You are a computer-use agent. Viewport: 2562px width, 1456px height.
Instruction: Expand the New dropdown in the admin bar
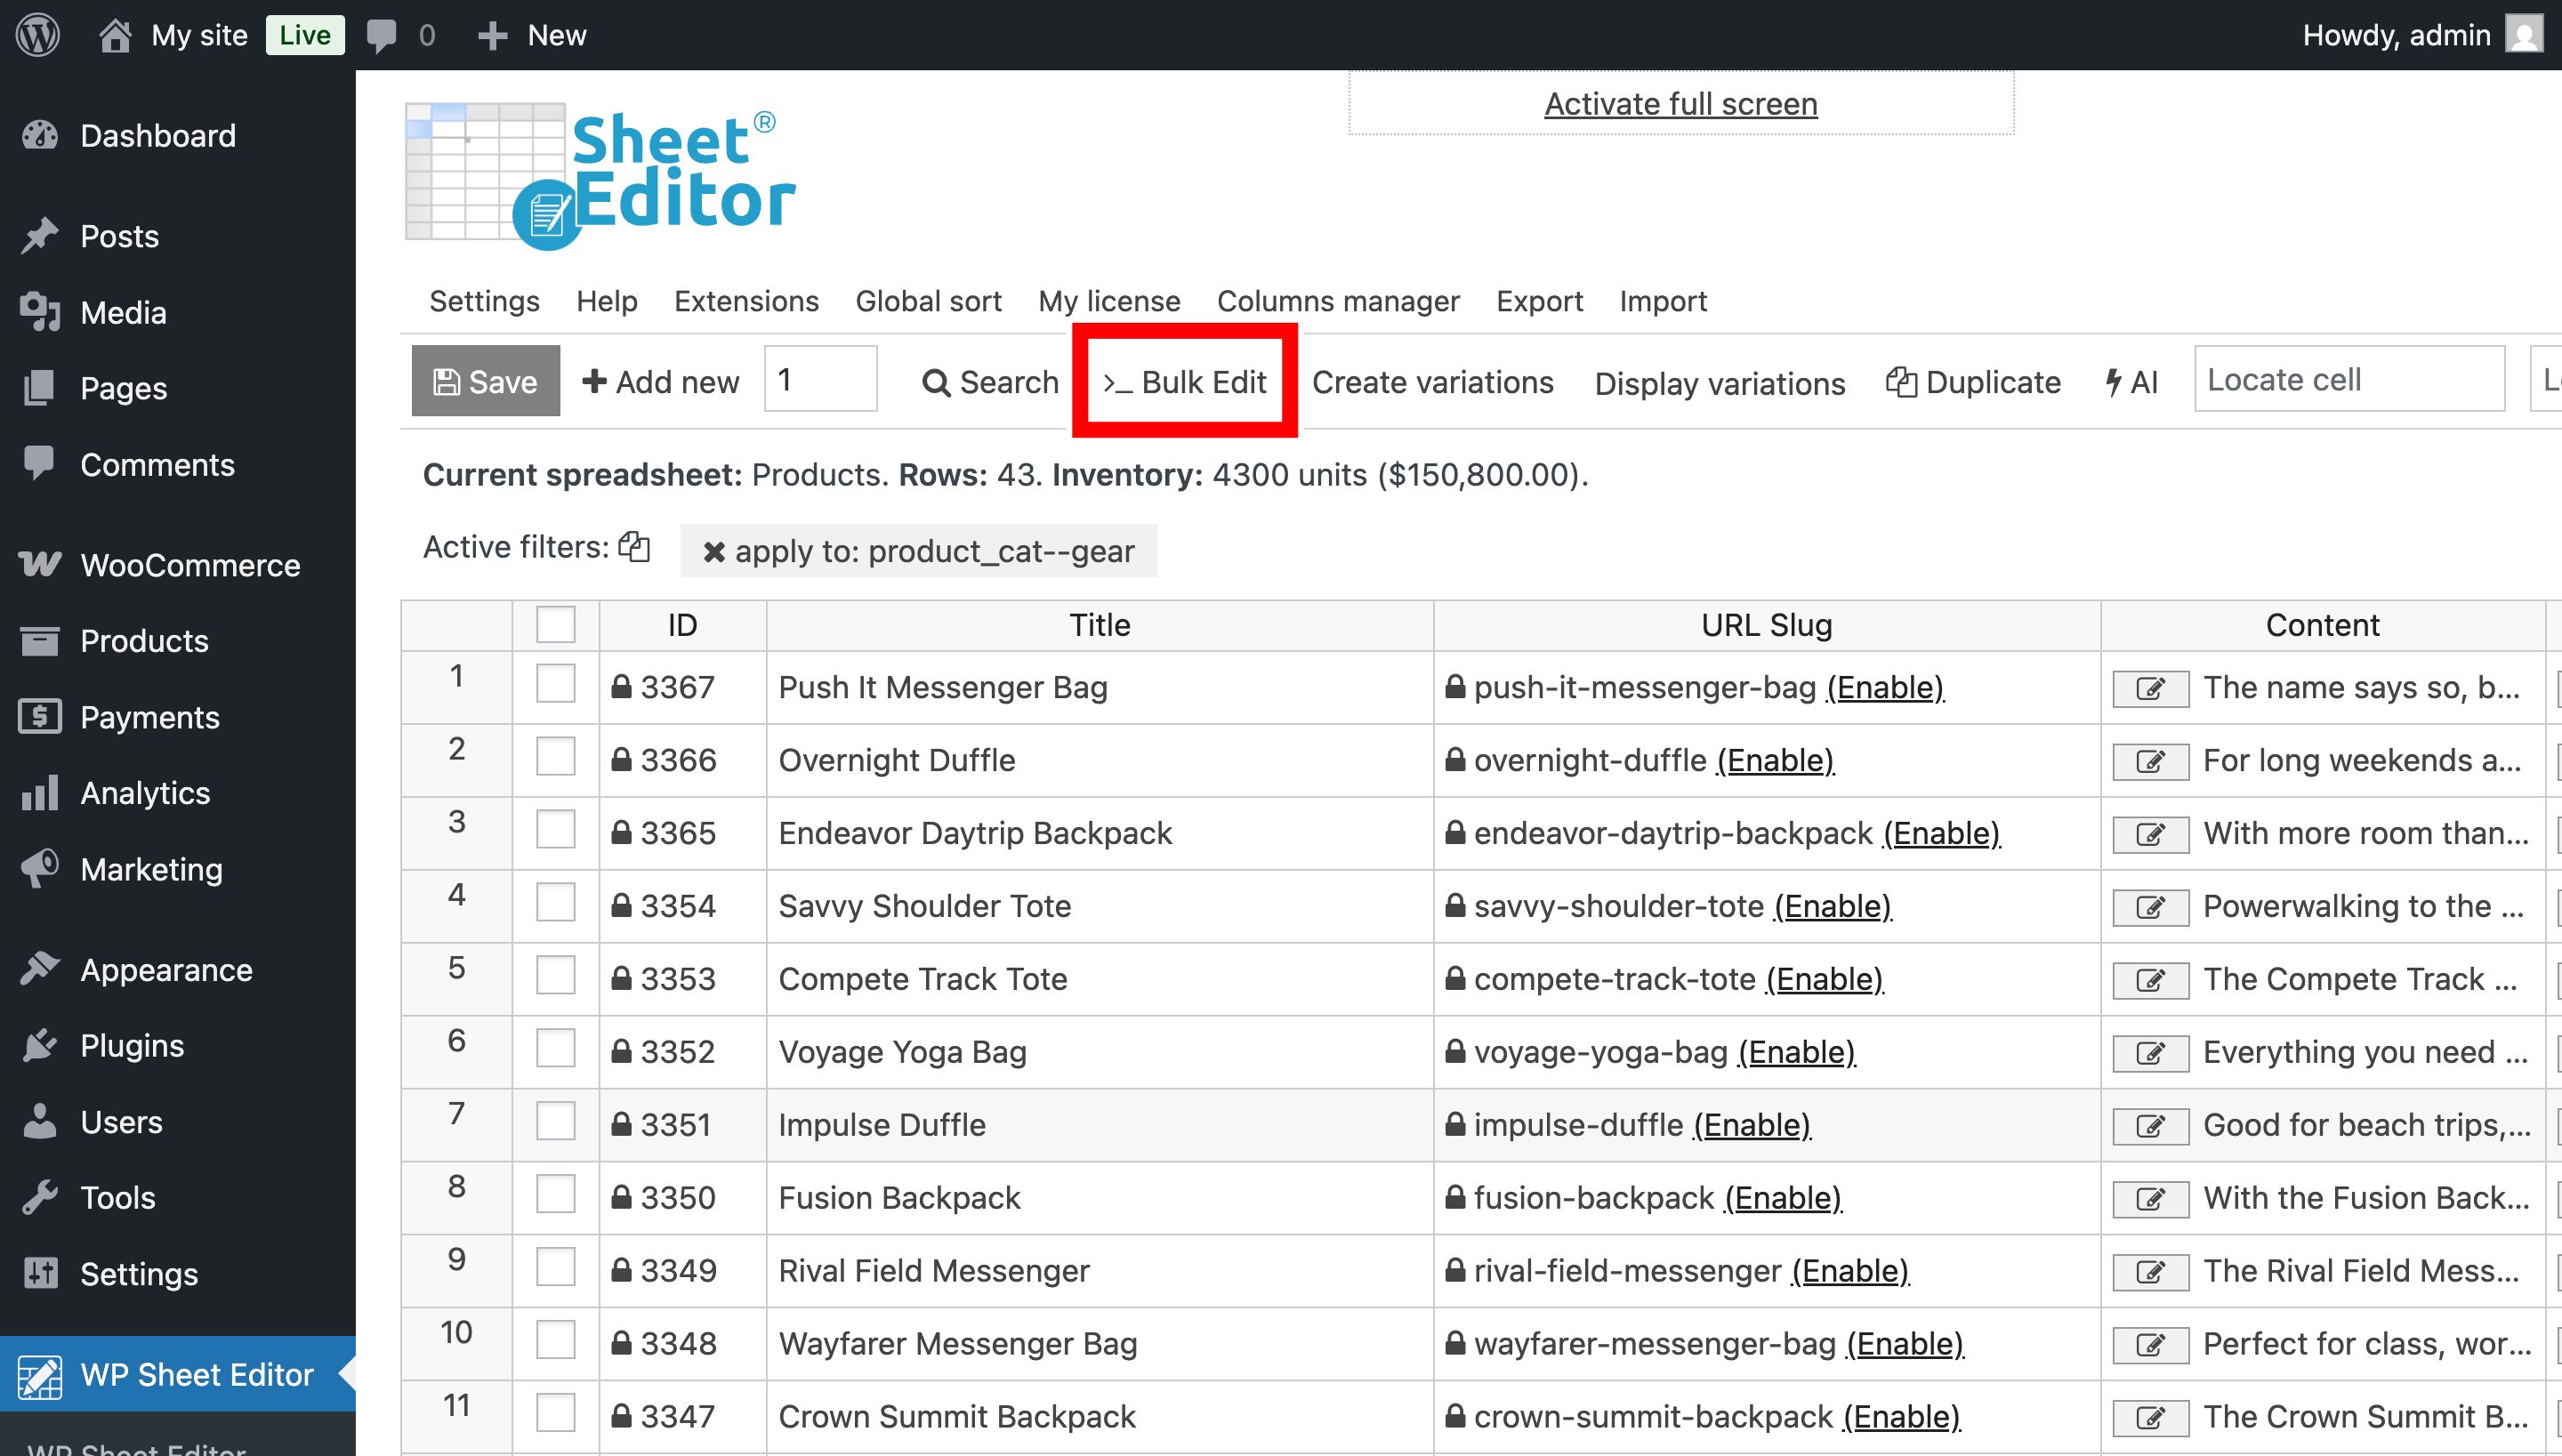[533, 35]
